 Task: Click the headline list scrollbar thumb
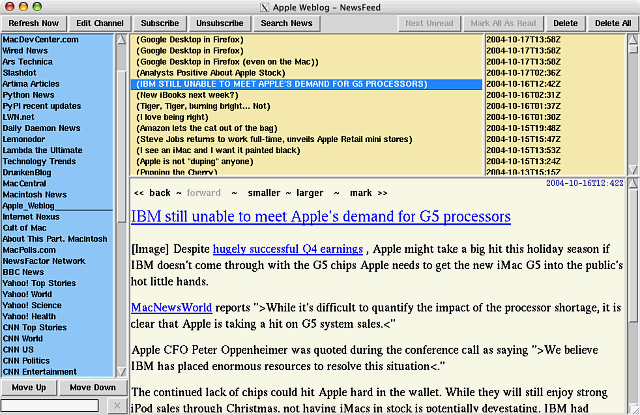pos(633,49)
